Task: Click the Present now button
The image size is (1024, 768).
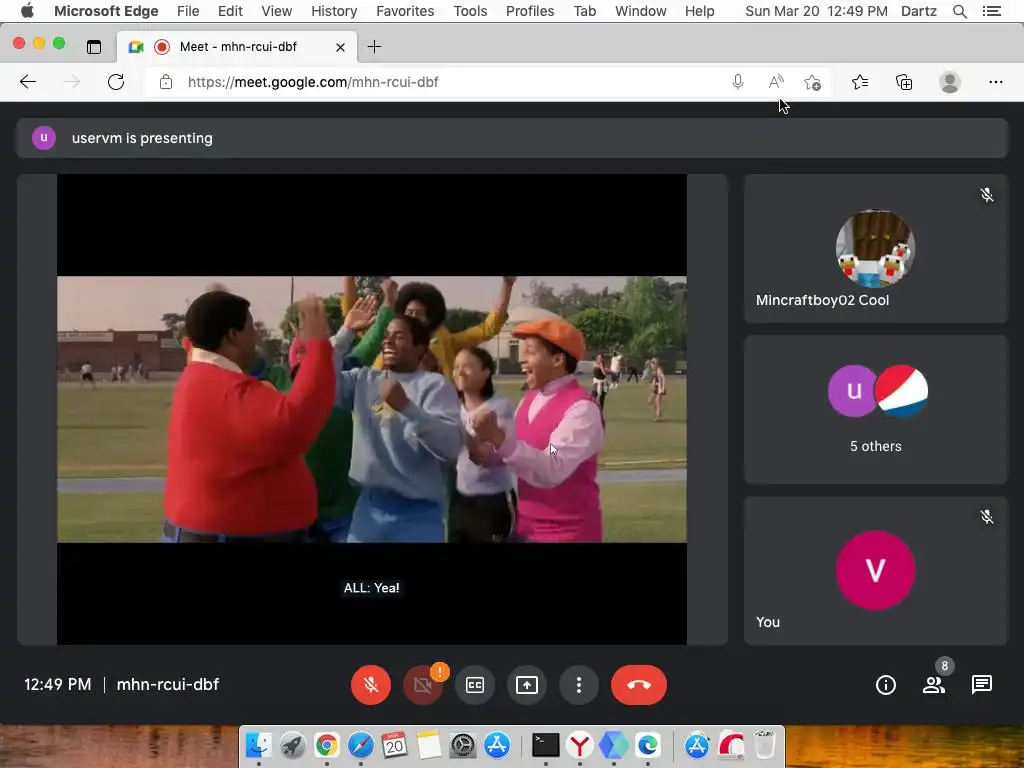Action: (x=526, y=684)
